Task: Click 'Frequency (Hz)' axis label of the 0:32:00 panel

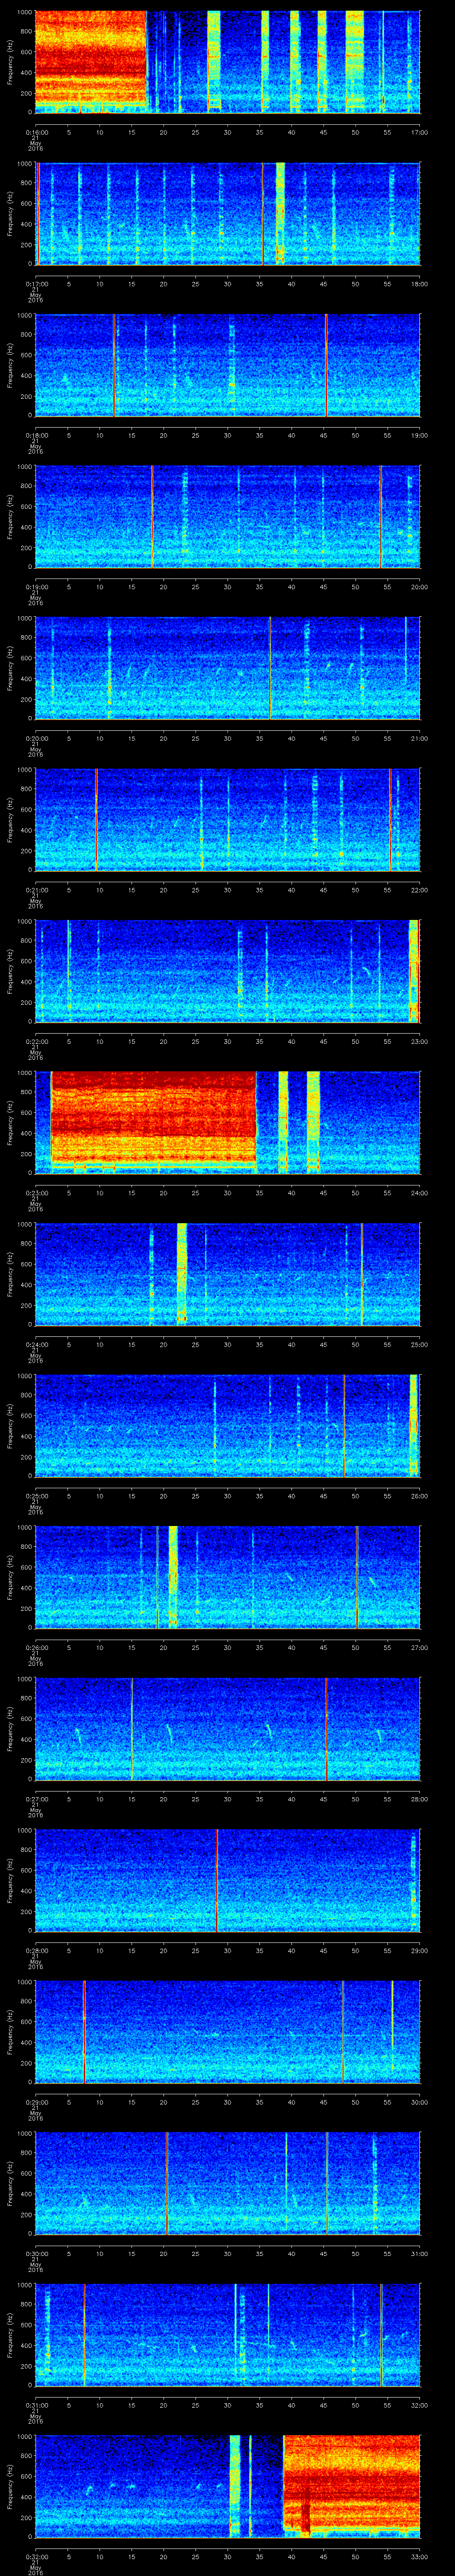Action: (x=10, y=2486)
